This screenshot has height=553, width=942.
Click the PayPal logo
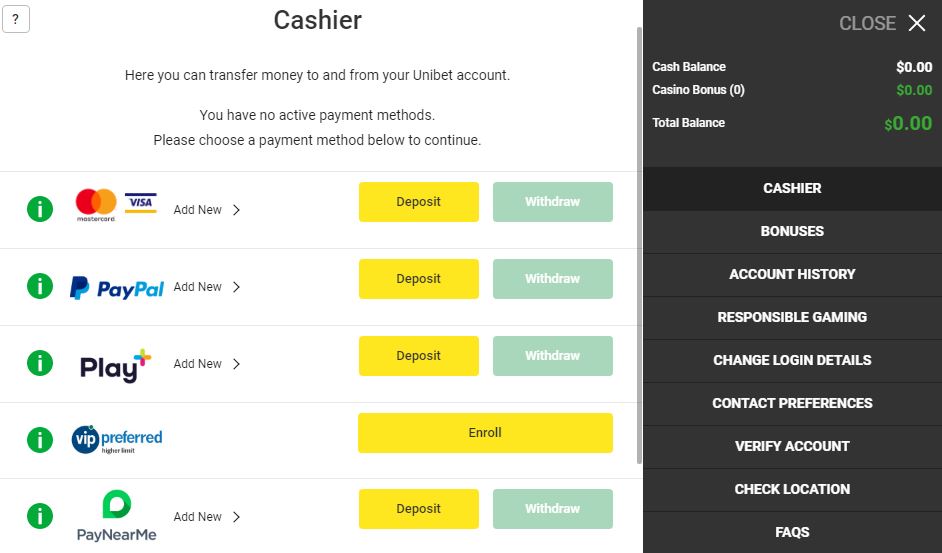tap(117, 288)
